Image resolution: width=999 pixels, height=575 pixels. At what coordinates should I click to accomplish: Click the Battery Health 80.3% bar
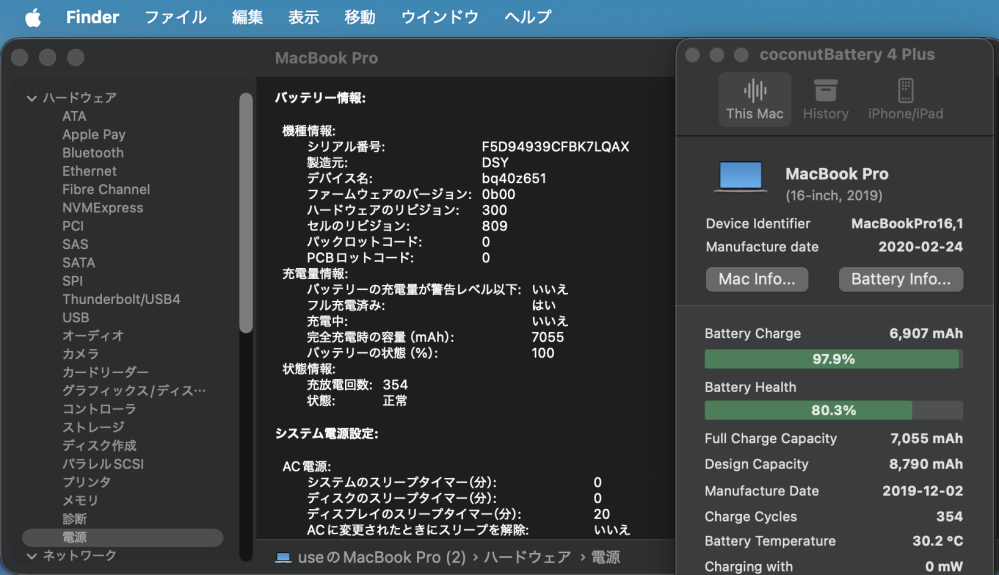coord(833,410)
